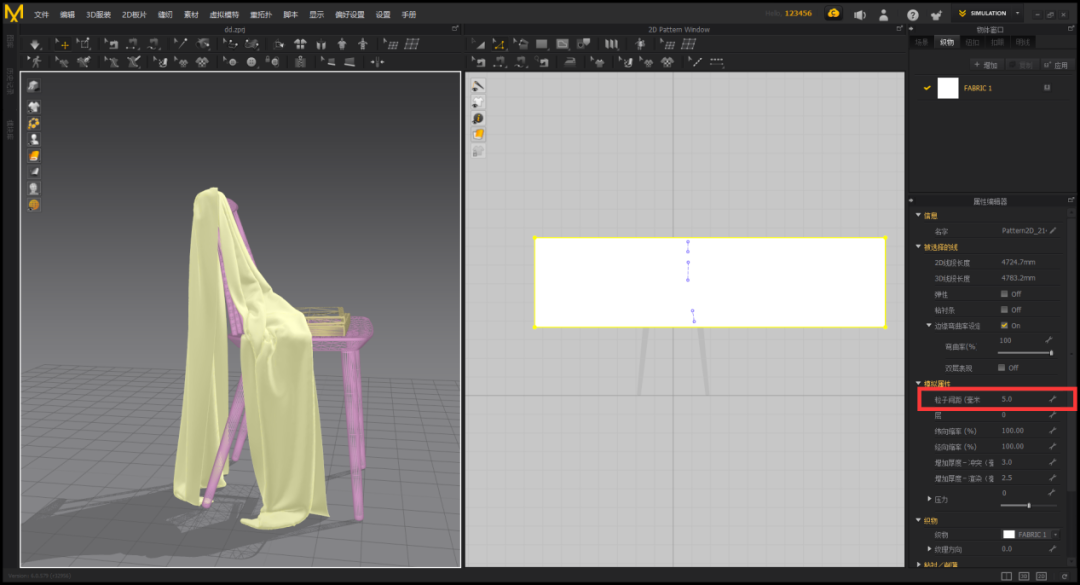Click the Simulate down-arrow icon in 3D toolbar

[36, 45]
